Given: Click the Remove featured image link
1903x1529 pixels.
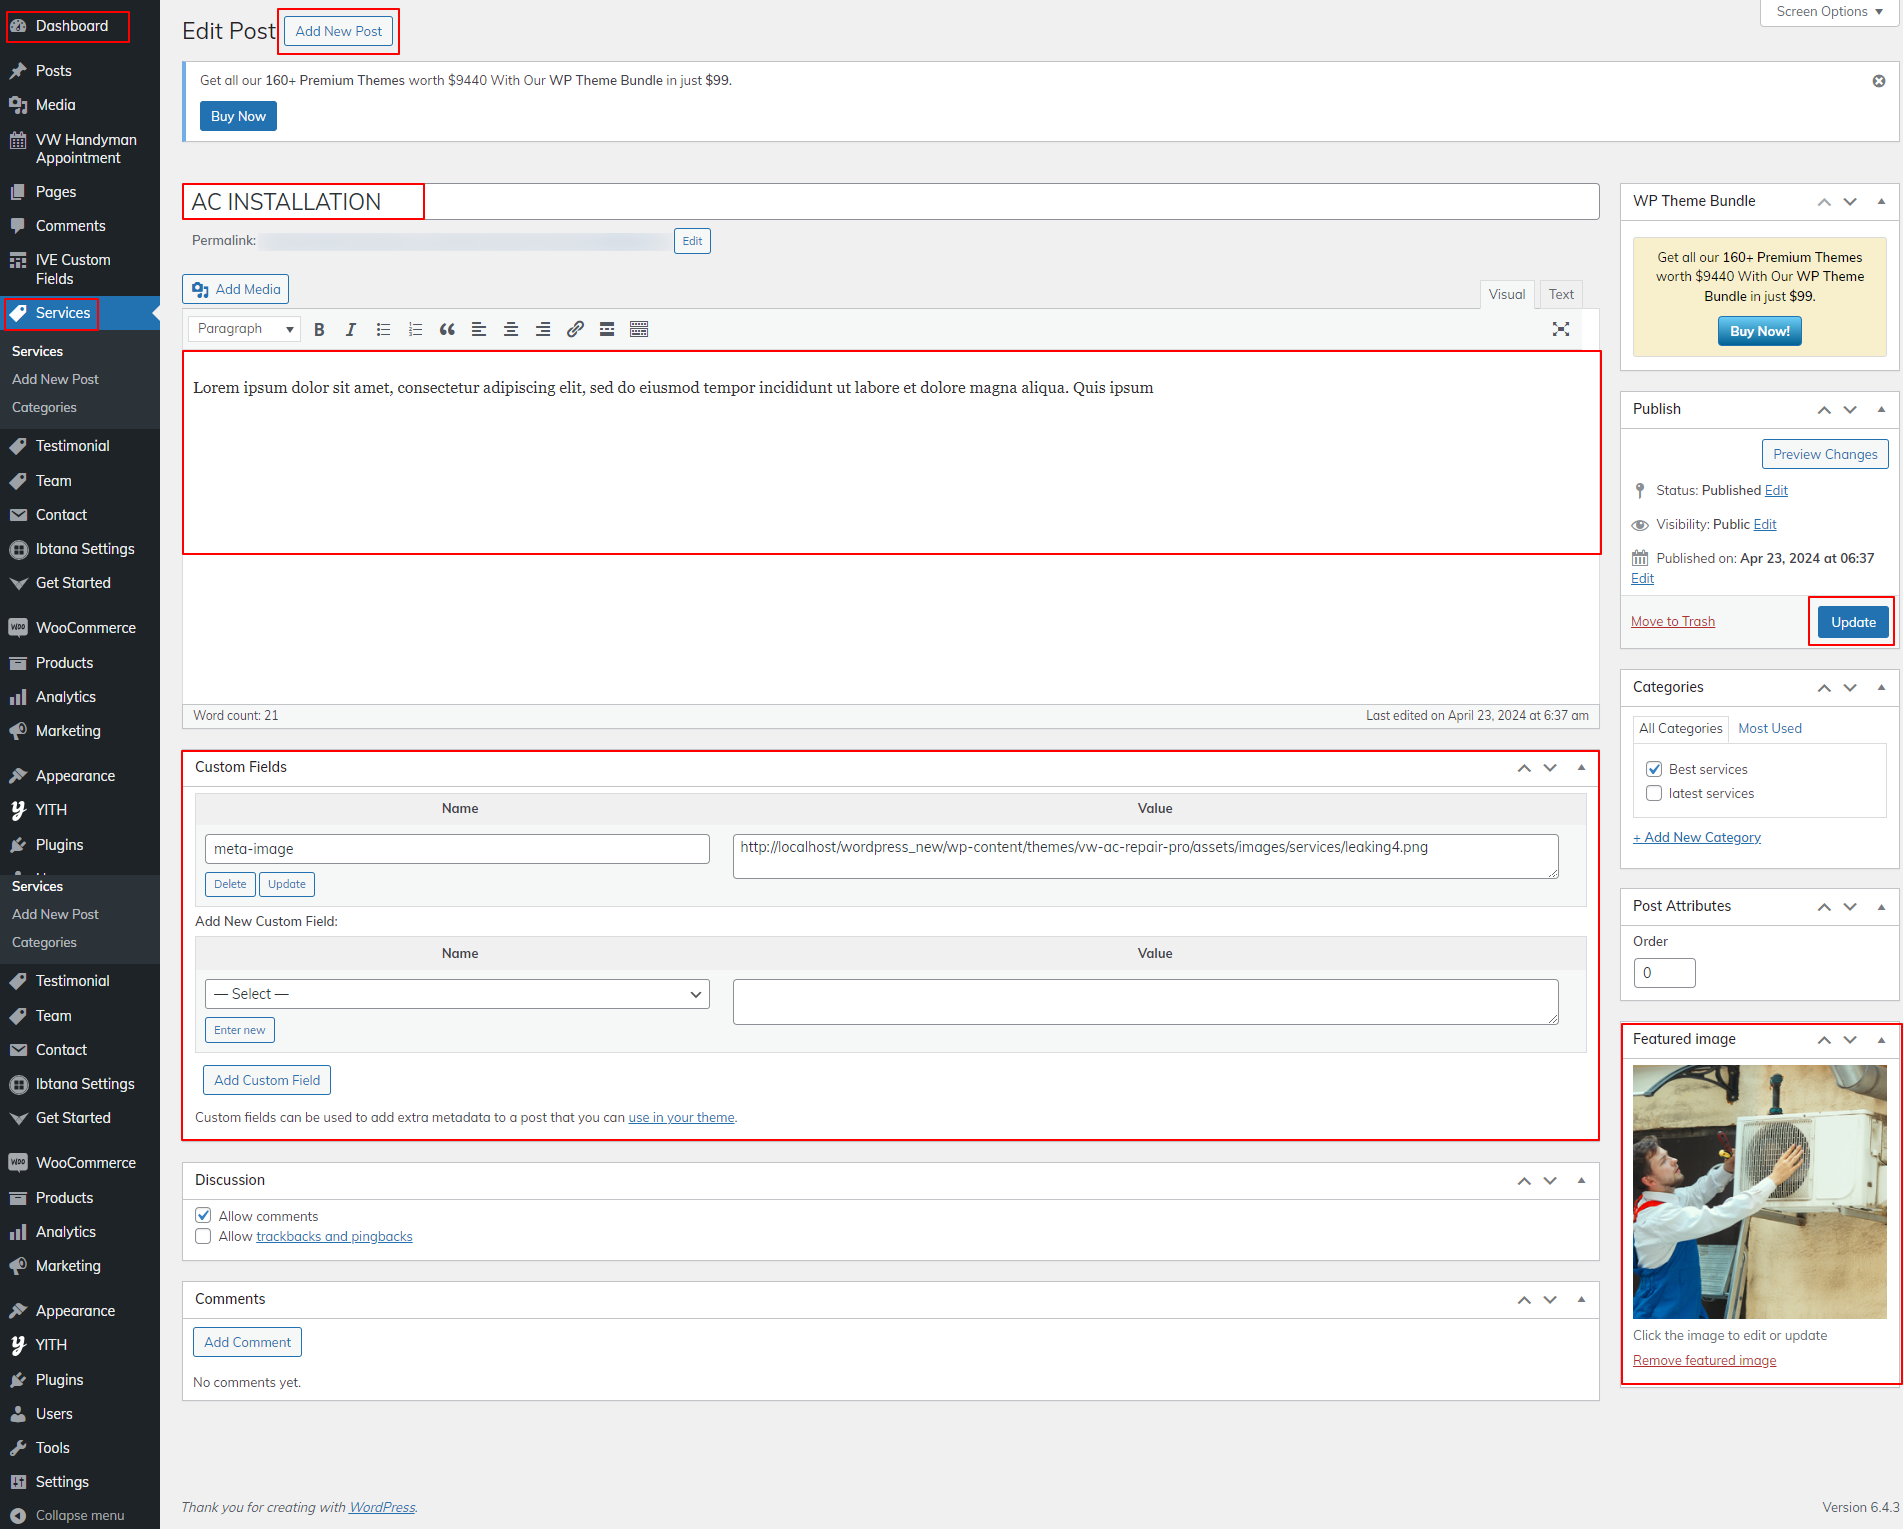Looking at the screenshot, I should coord(1704,1360).
